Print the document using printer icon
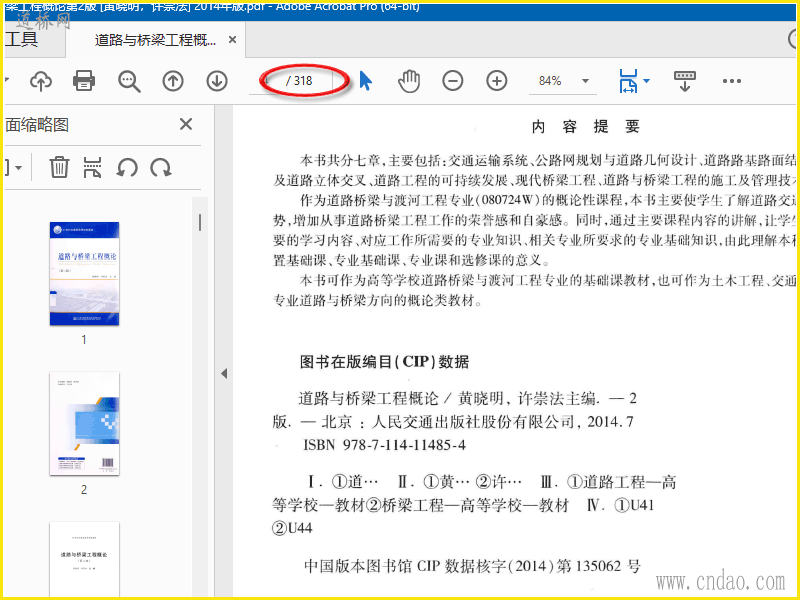 click(x=84, y=81)
